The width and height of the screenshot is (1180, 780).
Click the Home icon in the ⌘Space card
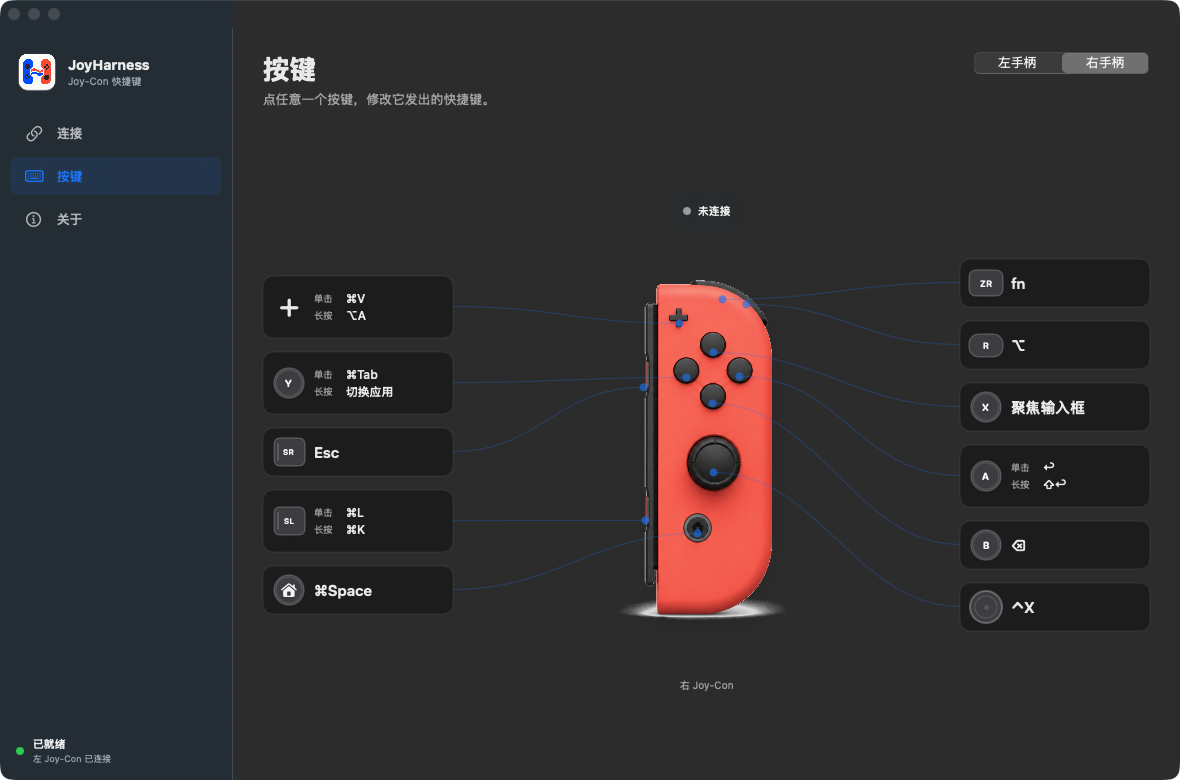click(x=288, y=590)
